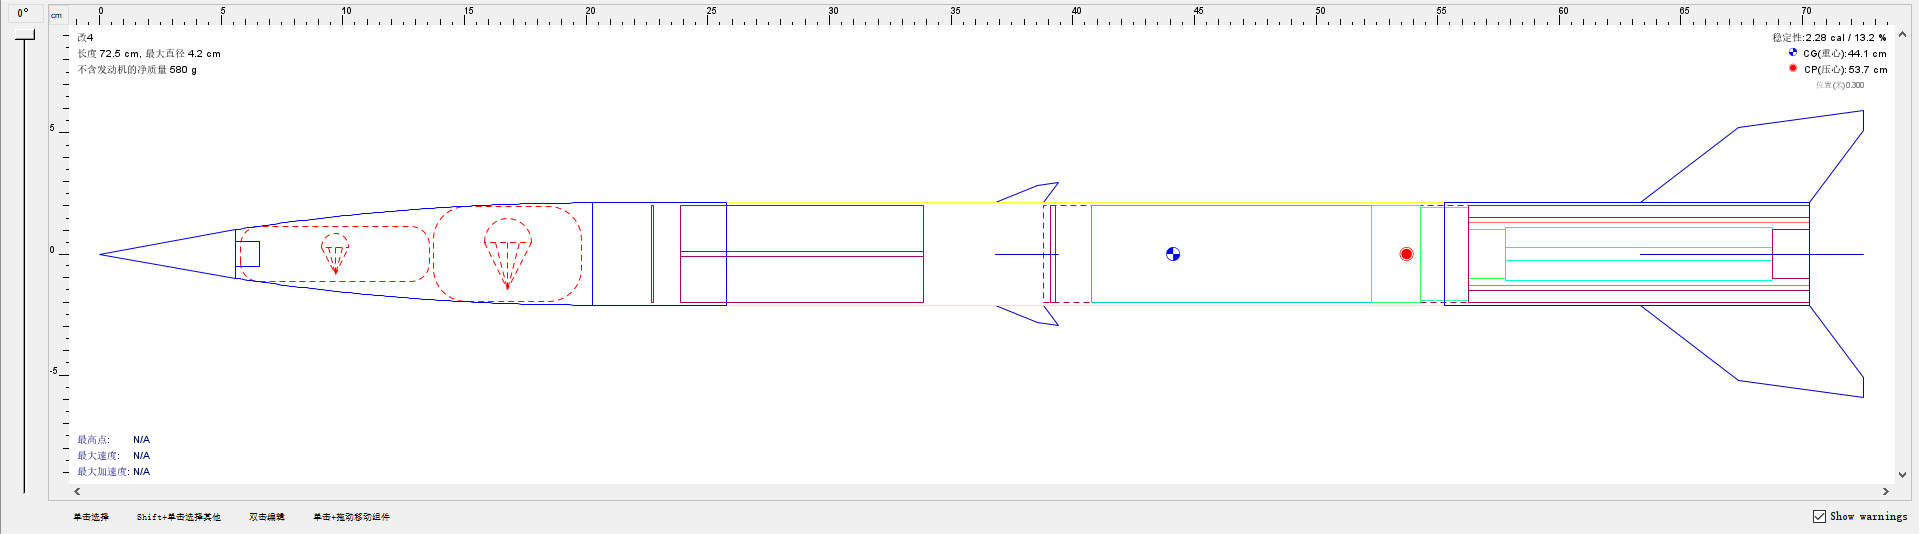Click the horizontal scrollbar left arrow

pos(77,491)
